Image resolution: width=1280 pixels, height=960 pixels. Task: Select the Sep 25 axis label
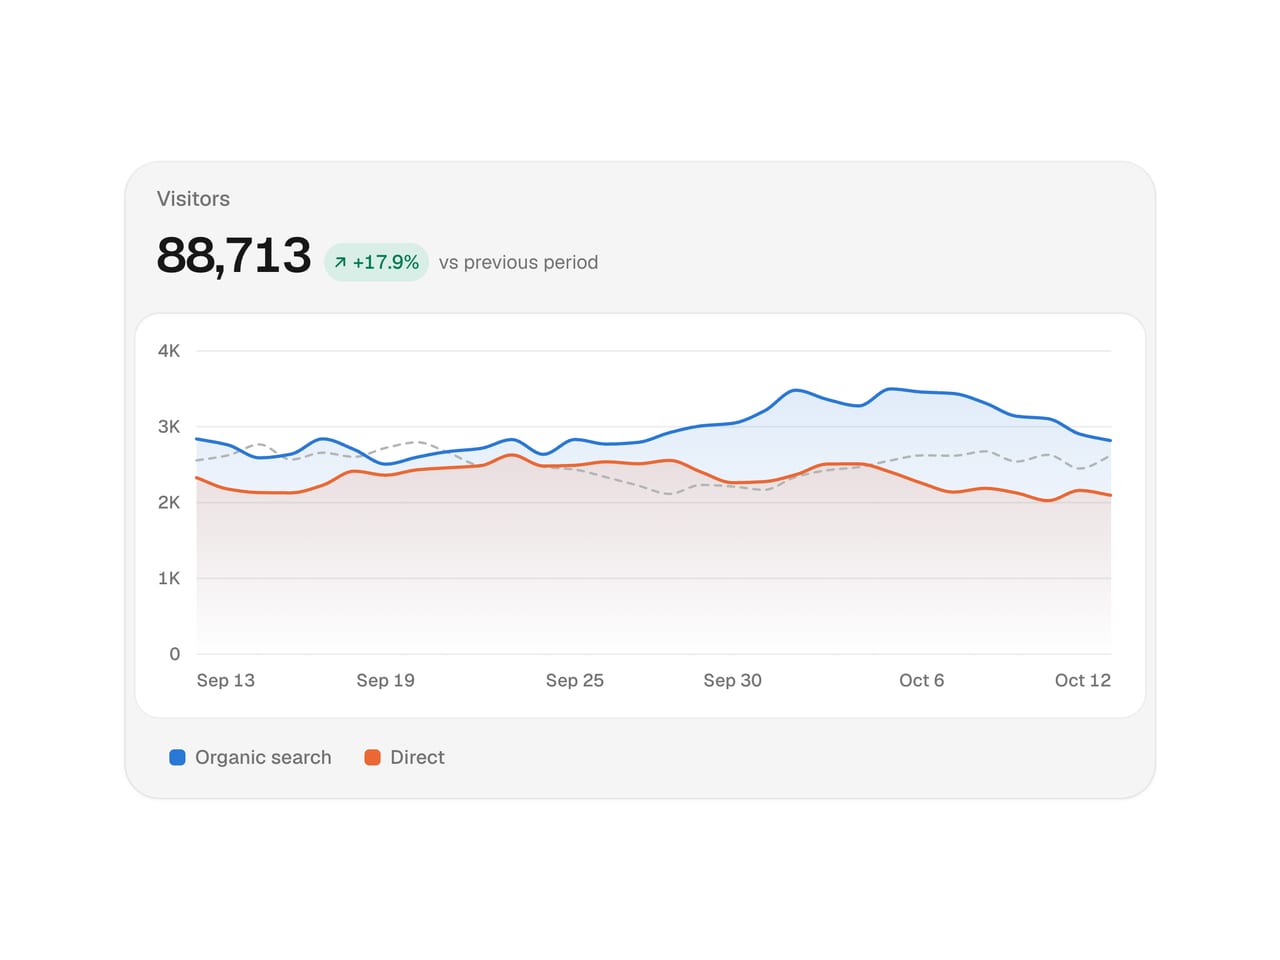point(575,680)
